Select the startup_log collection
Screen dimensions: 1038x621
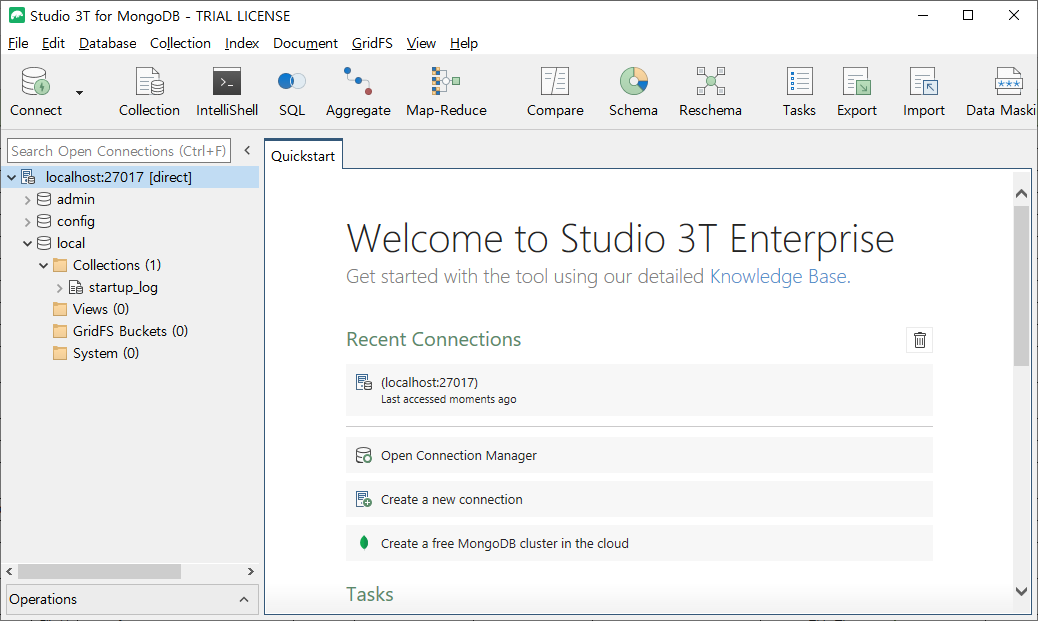[x=123, y=287]
